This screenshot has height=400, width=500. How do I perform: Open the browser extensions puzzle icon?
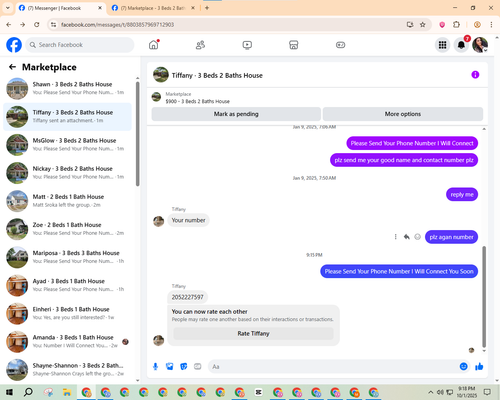pyautogui.click(x=456, y=25)
